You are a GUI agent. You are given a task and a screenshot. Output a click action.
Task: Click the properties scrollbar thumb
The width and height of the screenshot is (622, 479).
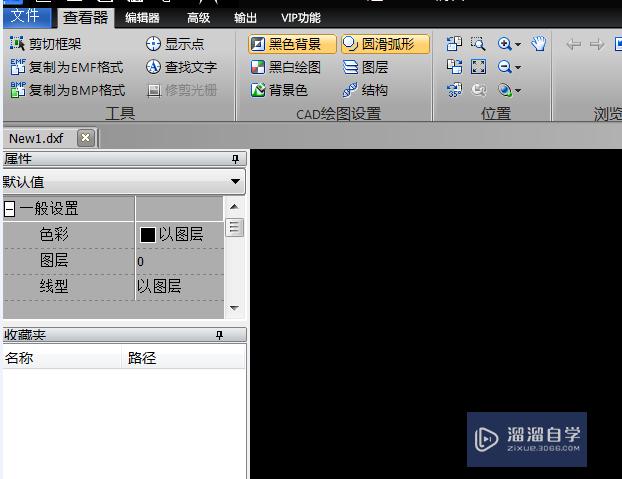tap(234, 228)
